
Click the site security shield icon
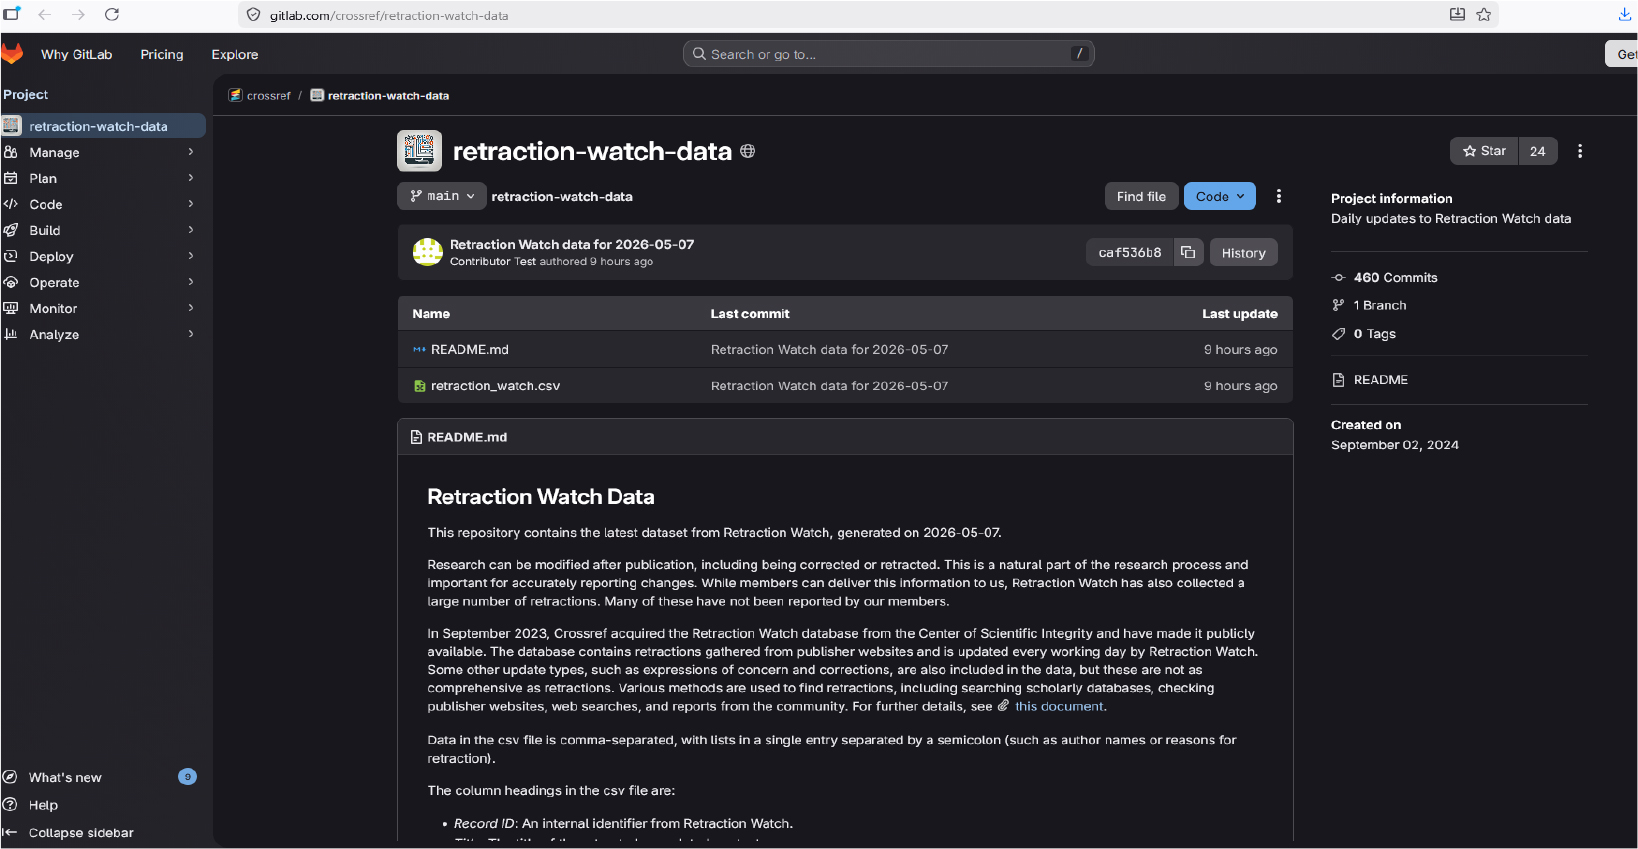253,15
